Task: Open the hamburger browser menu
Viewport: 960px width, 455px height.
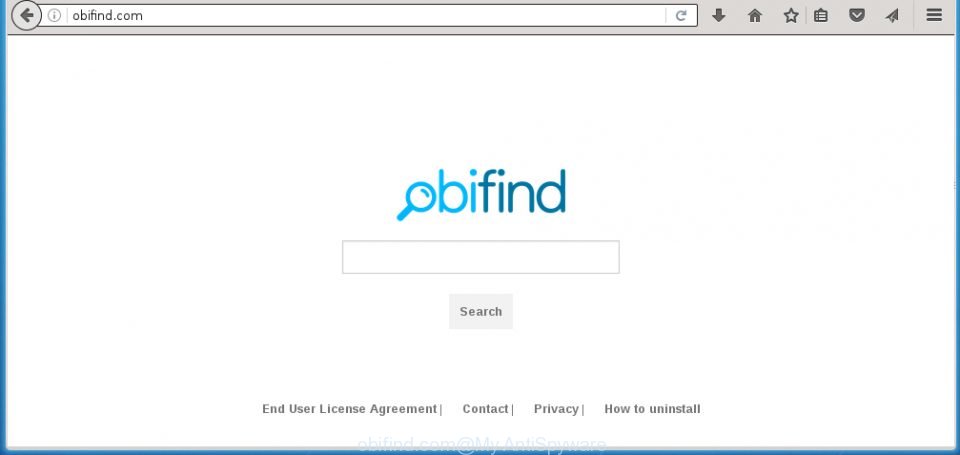Action: pos(934,15)
